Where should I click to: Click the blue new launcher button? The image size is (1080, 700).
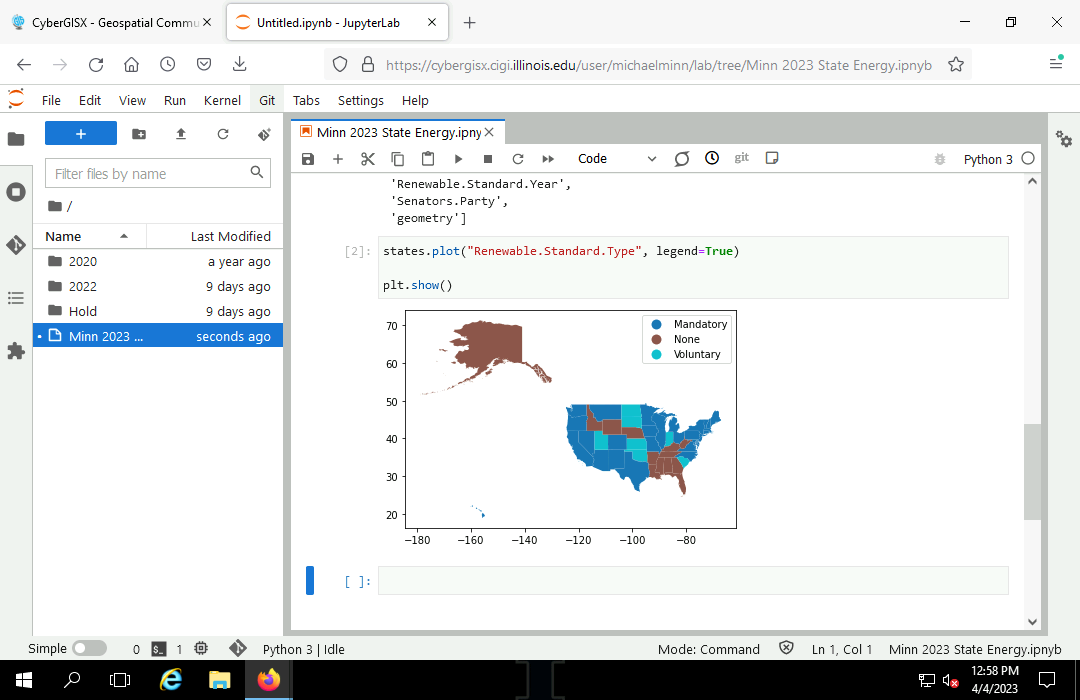[x=81, y=134]
